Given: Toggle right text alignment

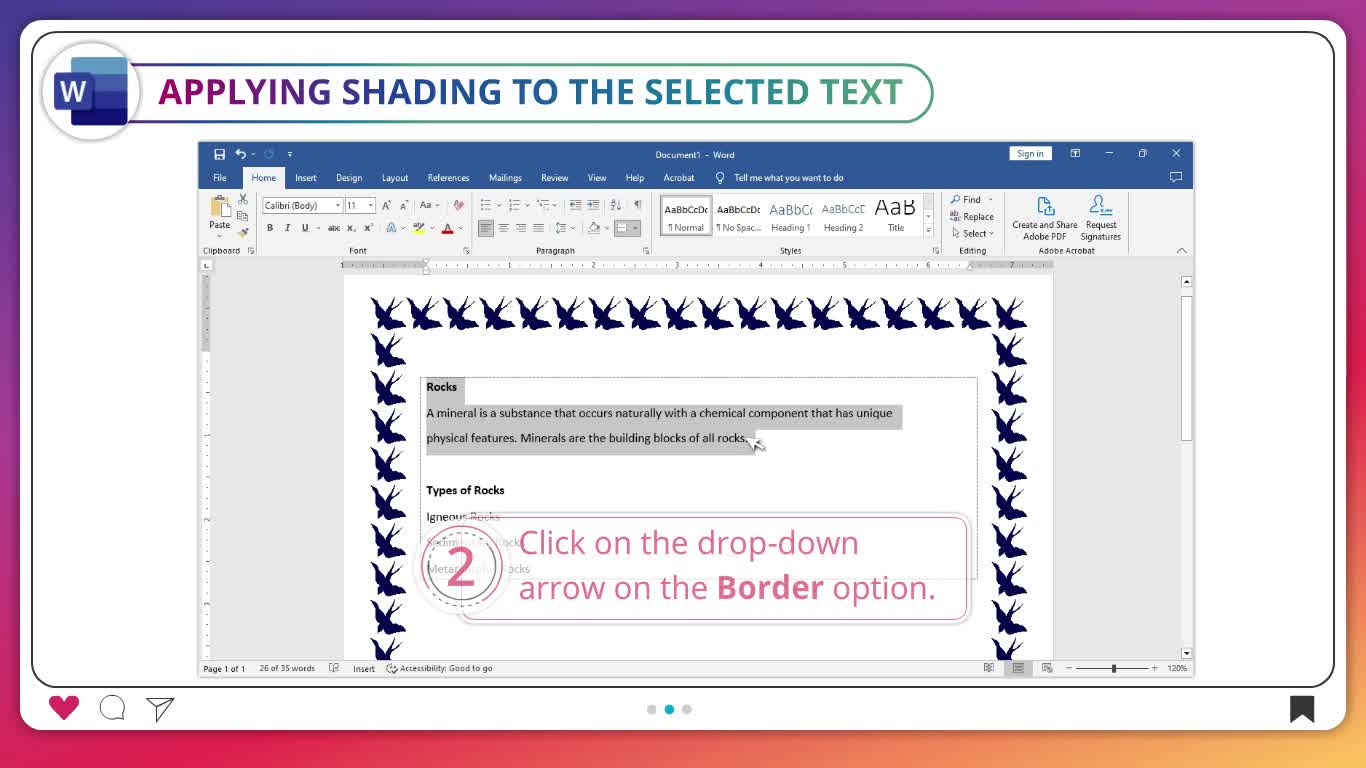Looking at the screenshot, I should 521,228.
